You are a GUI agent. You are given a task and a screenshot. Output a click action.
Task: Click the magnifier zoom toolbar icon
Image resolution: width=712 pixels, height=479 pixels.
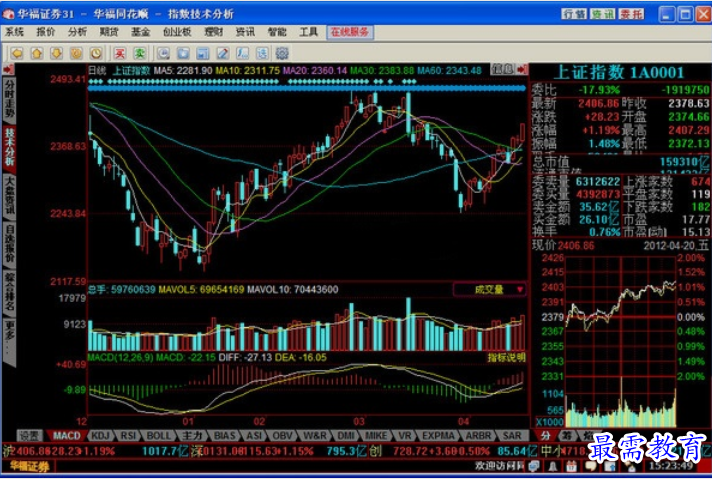163,54
